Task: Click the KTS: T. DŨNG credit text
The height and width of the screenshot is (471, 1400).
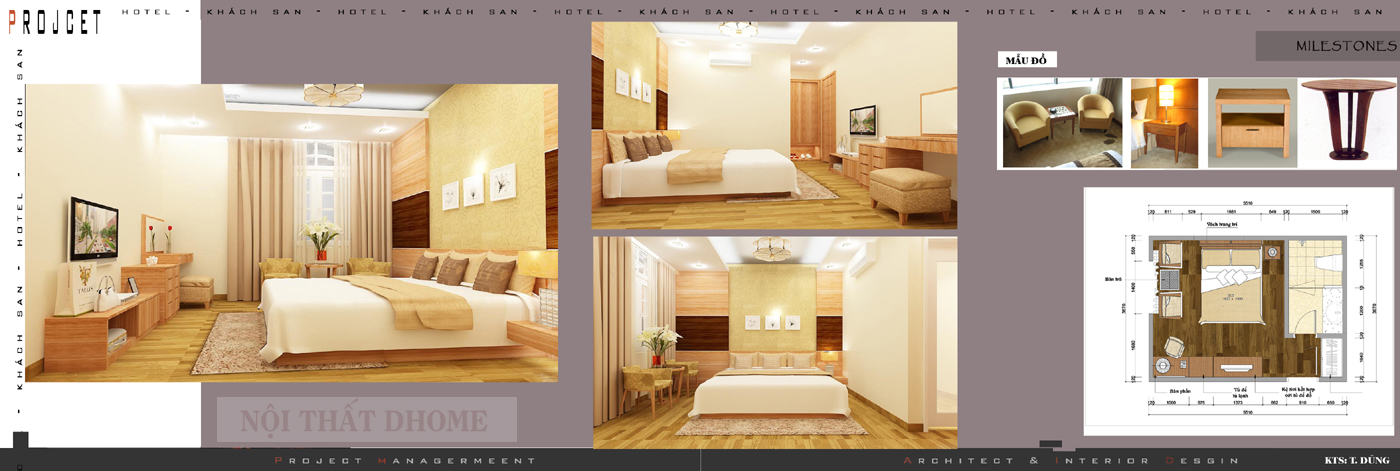Action: [1357, 461]
